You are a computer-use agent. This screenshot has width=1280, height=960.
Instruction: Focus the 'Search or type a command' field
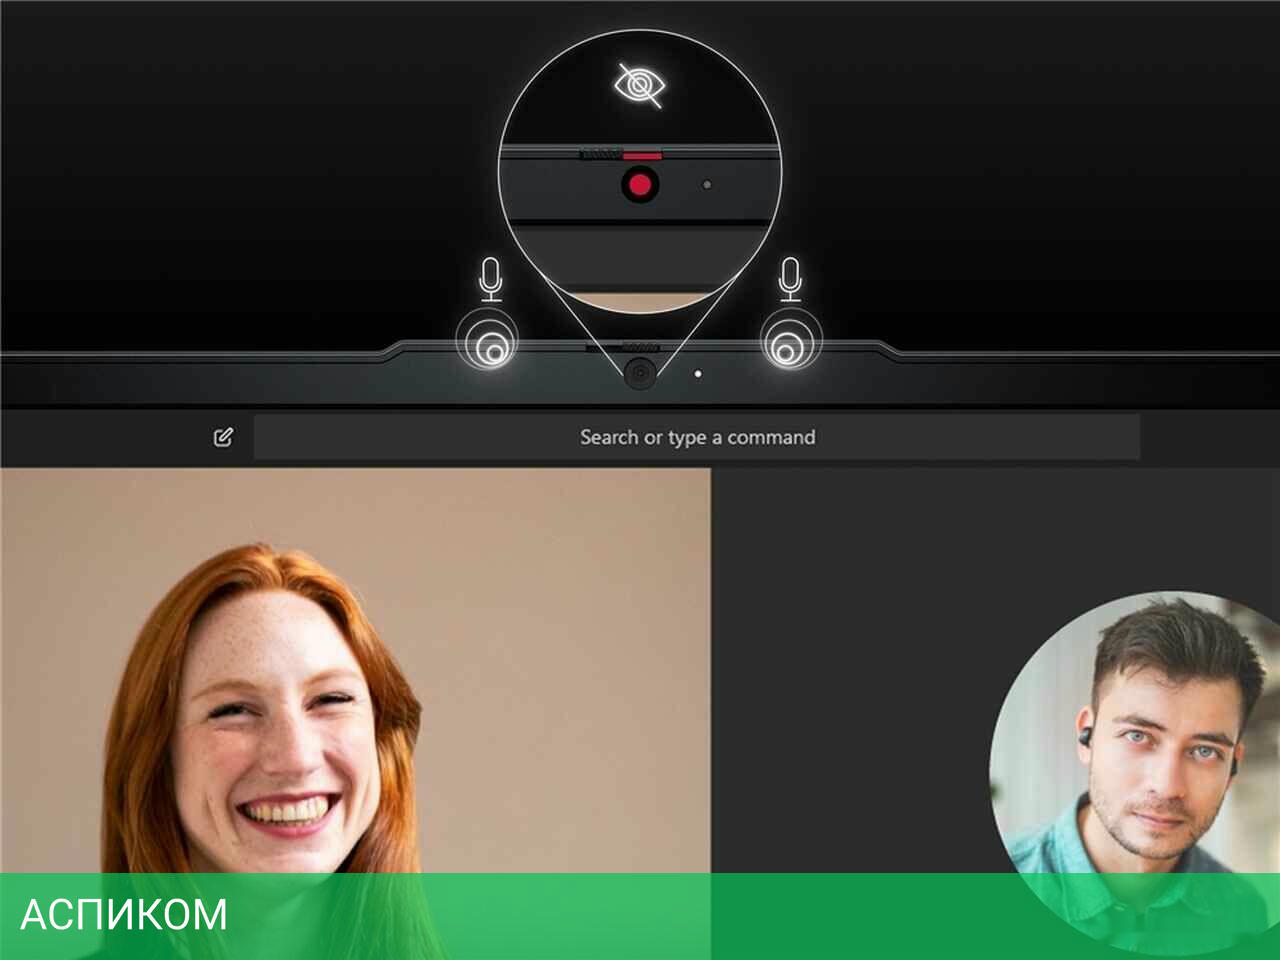697,437
